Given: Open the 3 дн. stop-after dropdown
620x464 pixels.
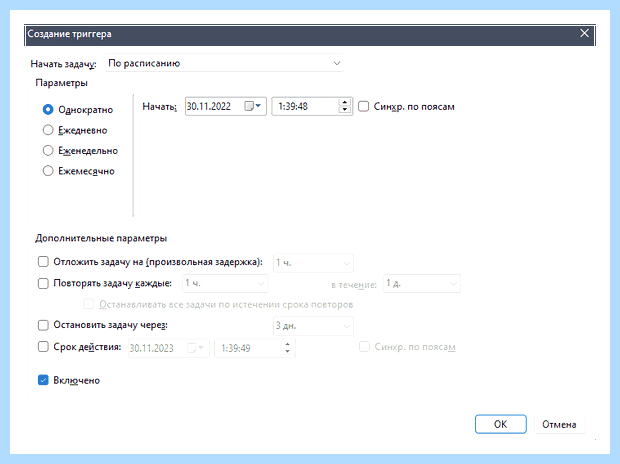Looking at the screenshot, I should [x=313, y=326].
